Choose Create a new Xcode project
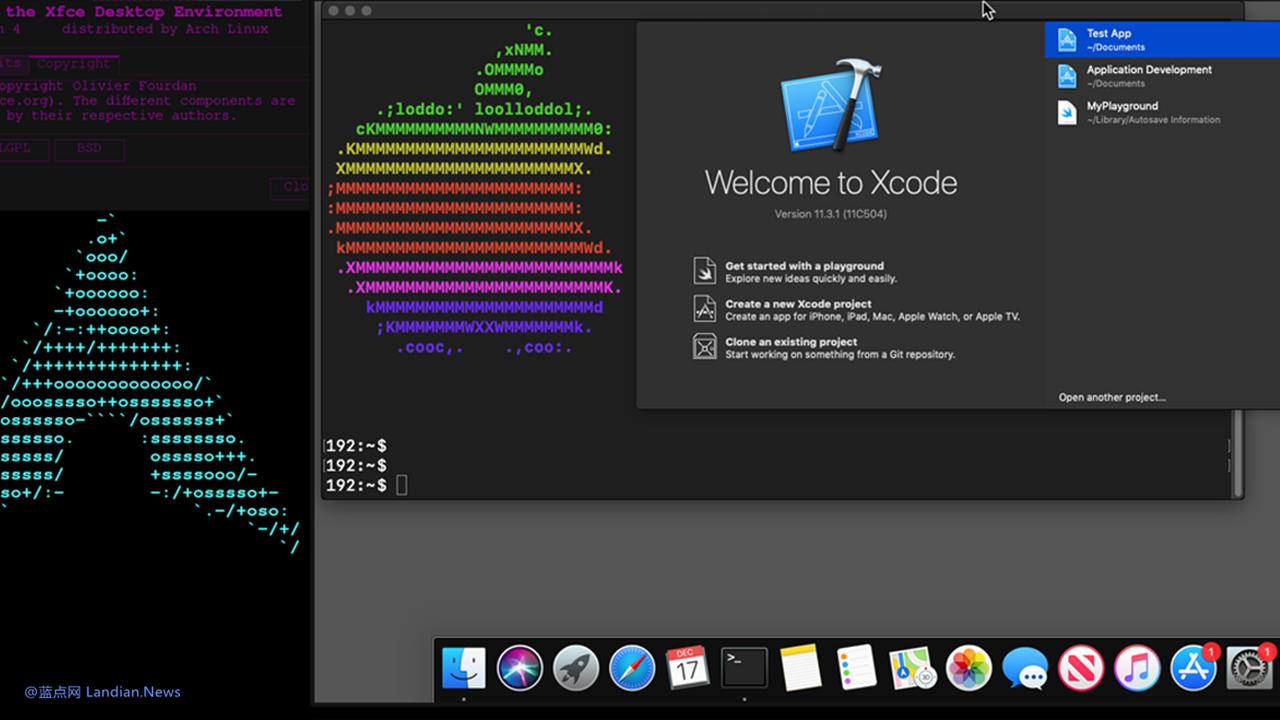This screenshot has width=1280, height=720. pyautogui.click(x=798, y=304)
